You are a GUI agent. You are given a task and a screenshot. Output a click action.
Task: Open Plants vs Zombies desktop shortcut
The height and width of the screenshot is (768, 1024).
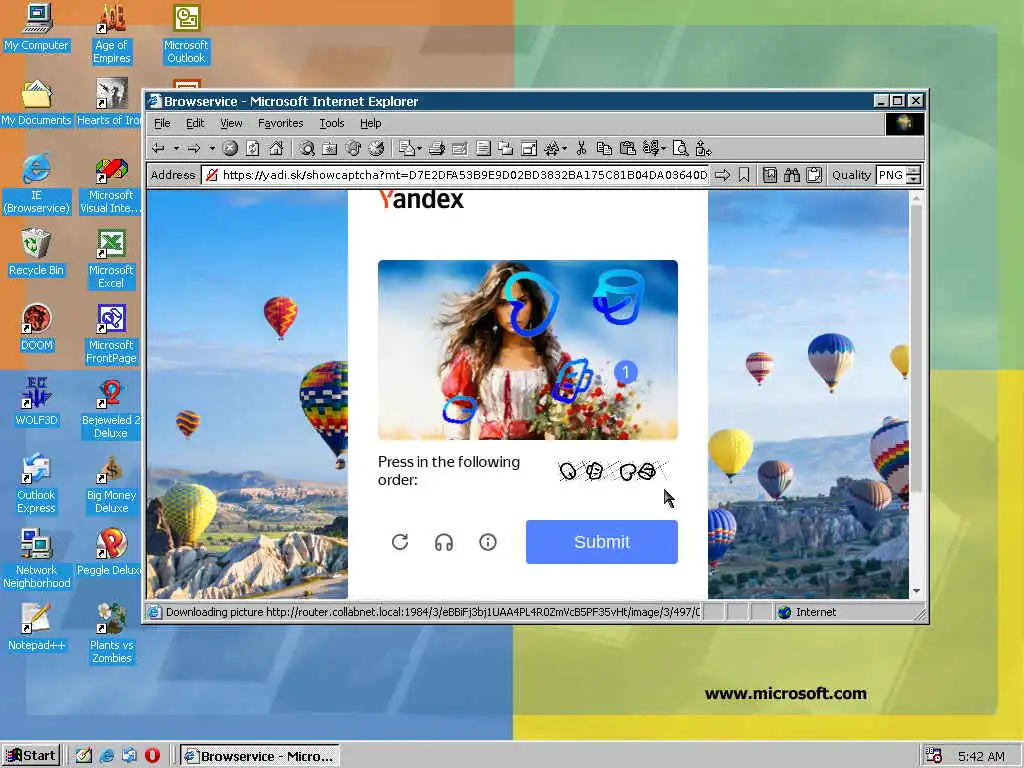(111, 633)
